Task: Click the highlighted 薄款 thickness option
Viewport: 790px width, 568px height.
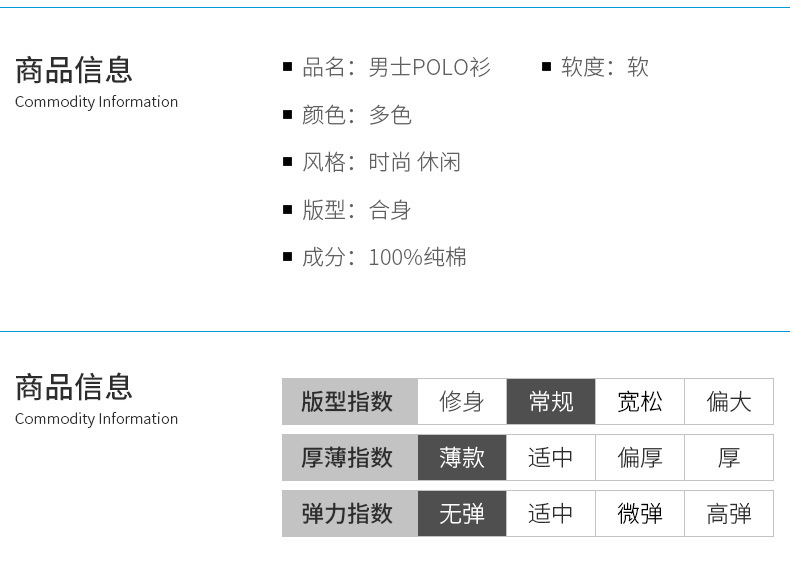Action: pos(462,458)
